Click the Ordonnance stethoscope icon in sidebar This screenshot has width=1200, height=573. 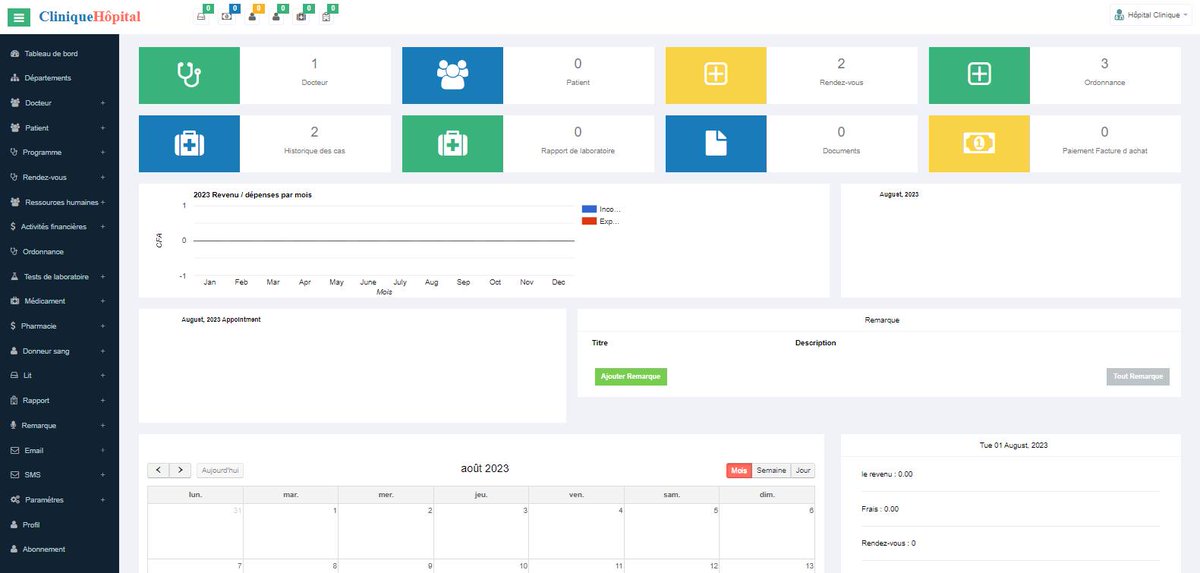pyautogui.click(x=14, y=252)
